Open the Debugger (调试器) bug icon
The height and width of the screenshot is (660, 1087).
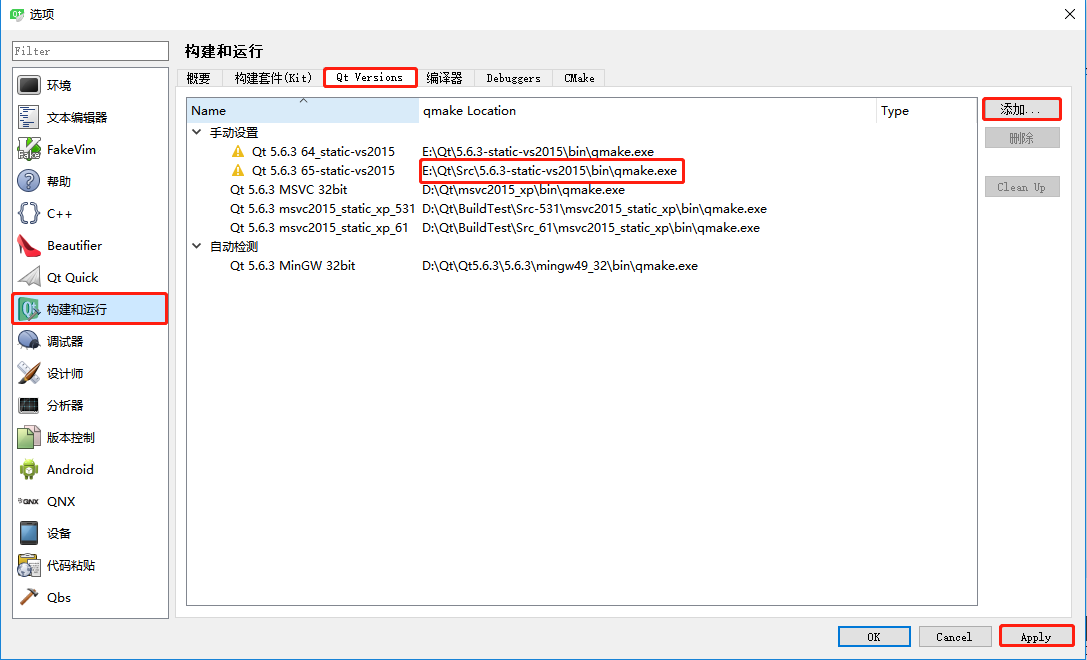pyautogui.click(x=29, y=341)
